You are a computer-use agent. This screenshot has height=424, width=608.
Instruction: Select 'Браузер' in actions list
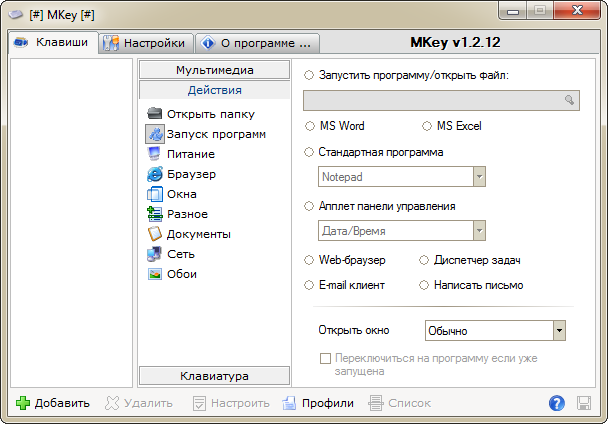point(191,174)
